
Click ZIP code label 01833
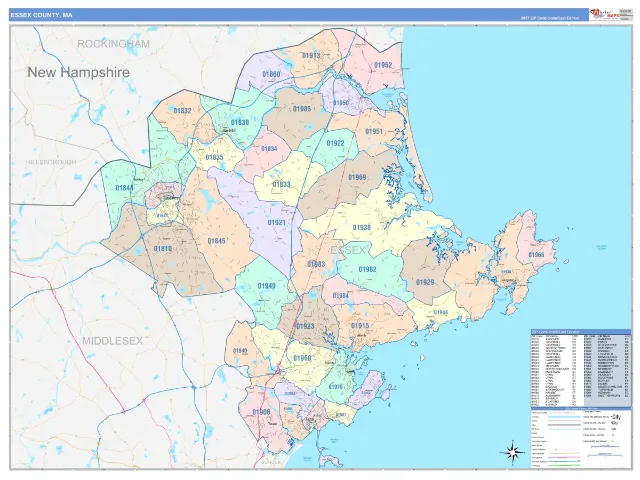point(281,184)
